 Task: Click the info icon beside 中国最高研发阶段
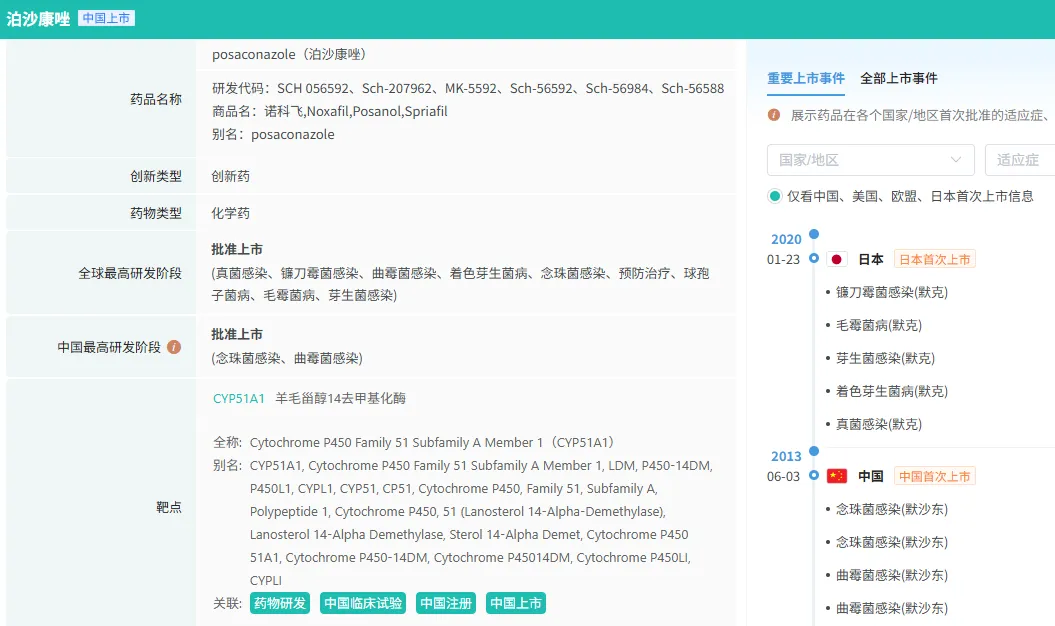(x=174, y=347)
